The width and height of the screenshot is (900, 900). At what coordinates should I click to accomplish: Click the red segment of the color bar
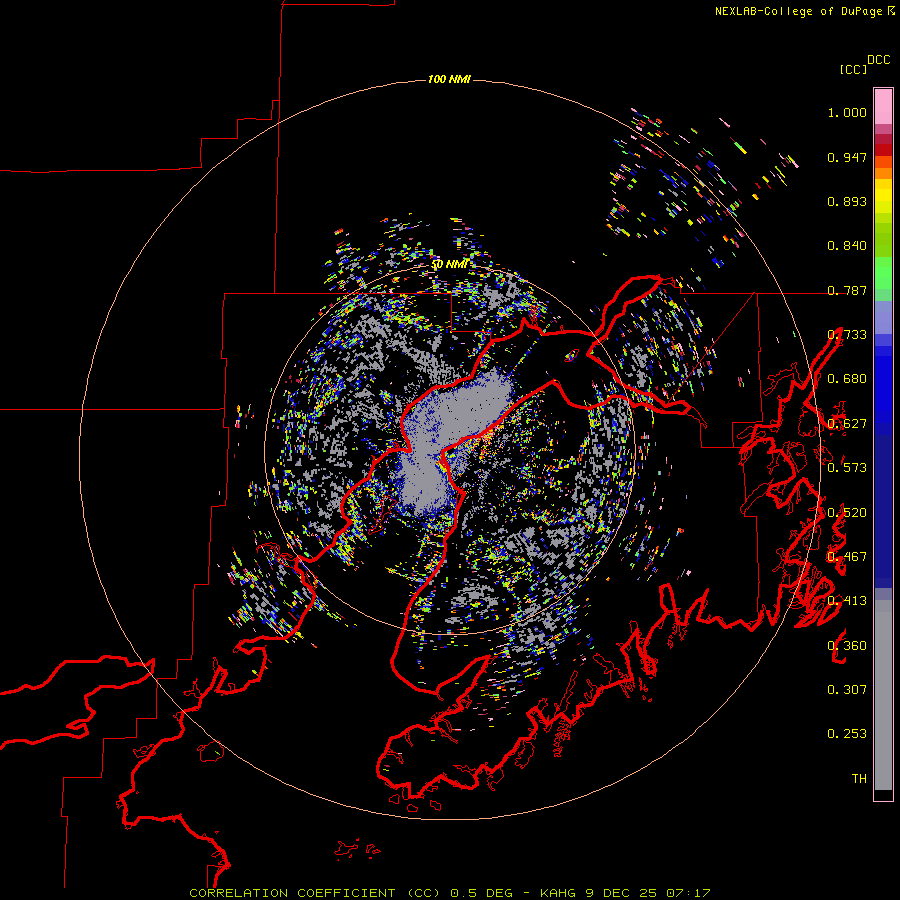coord(883,150)
